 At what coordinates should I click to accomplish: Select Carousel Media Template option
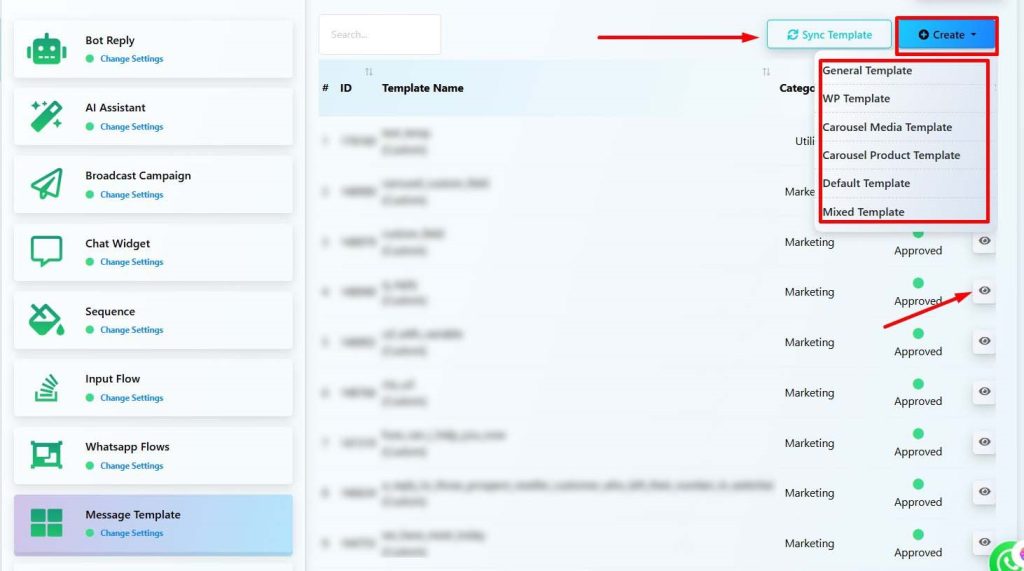click(887, 127)
